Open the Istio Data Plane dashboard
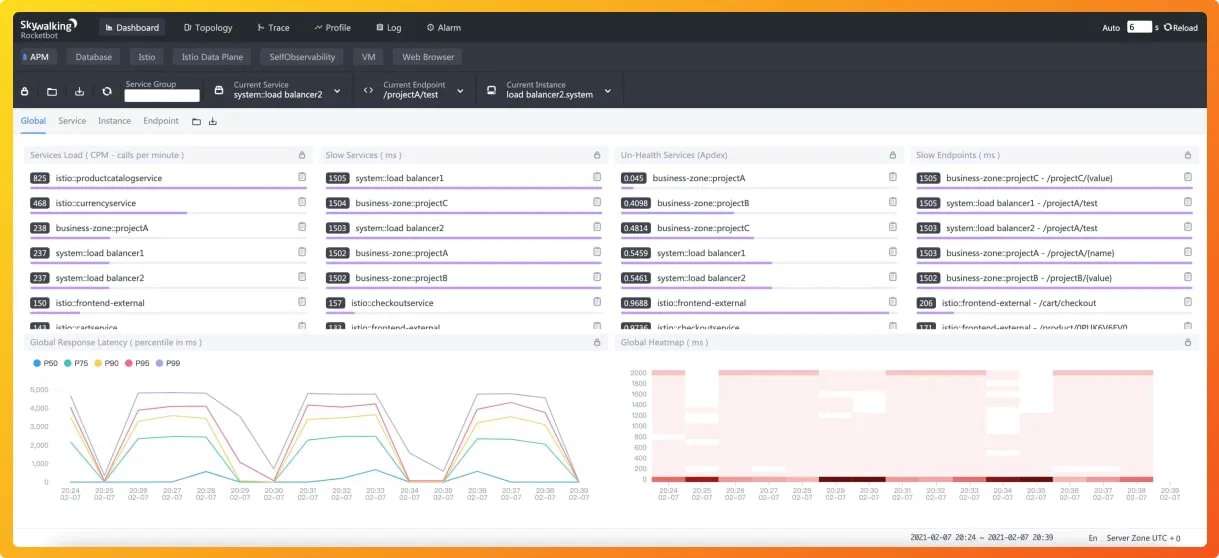 (x=214, y=57)
